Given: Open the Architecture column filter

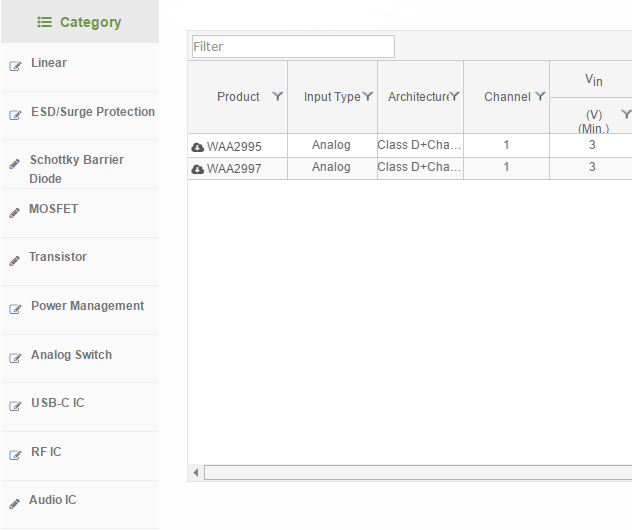Looking at the screenshot, I should click(454, 96).
